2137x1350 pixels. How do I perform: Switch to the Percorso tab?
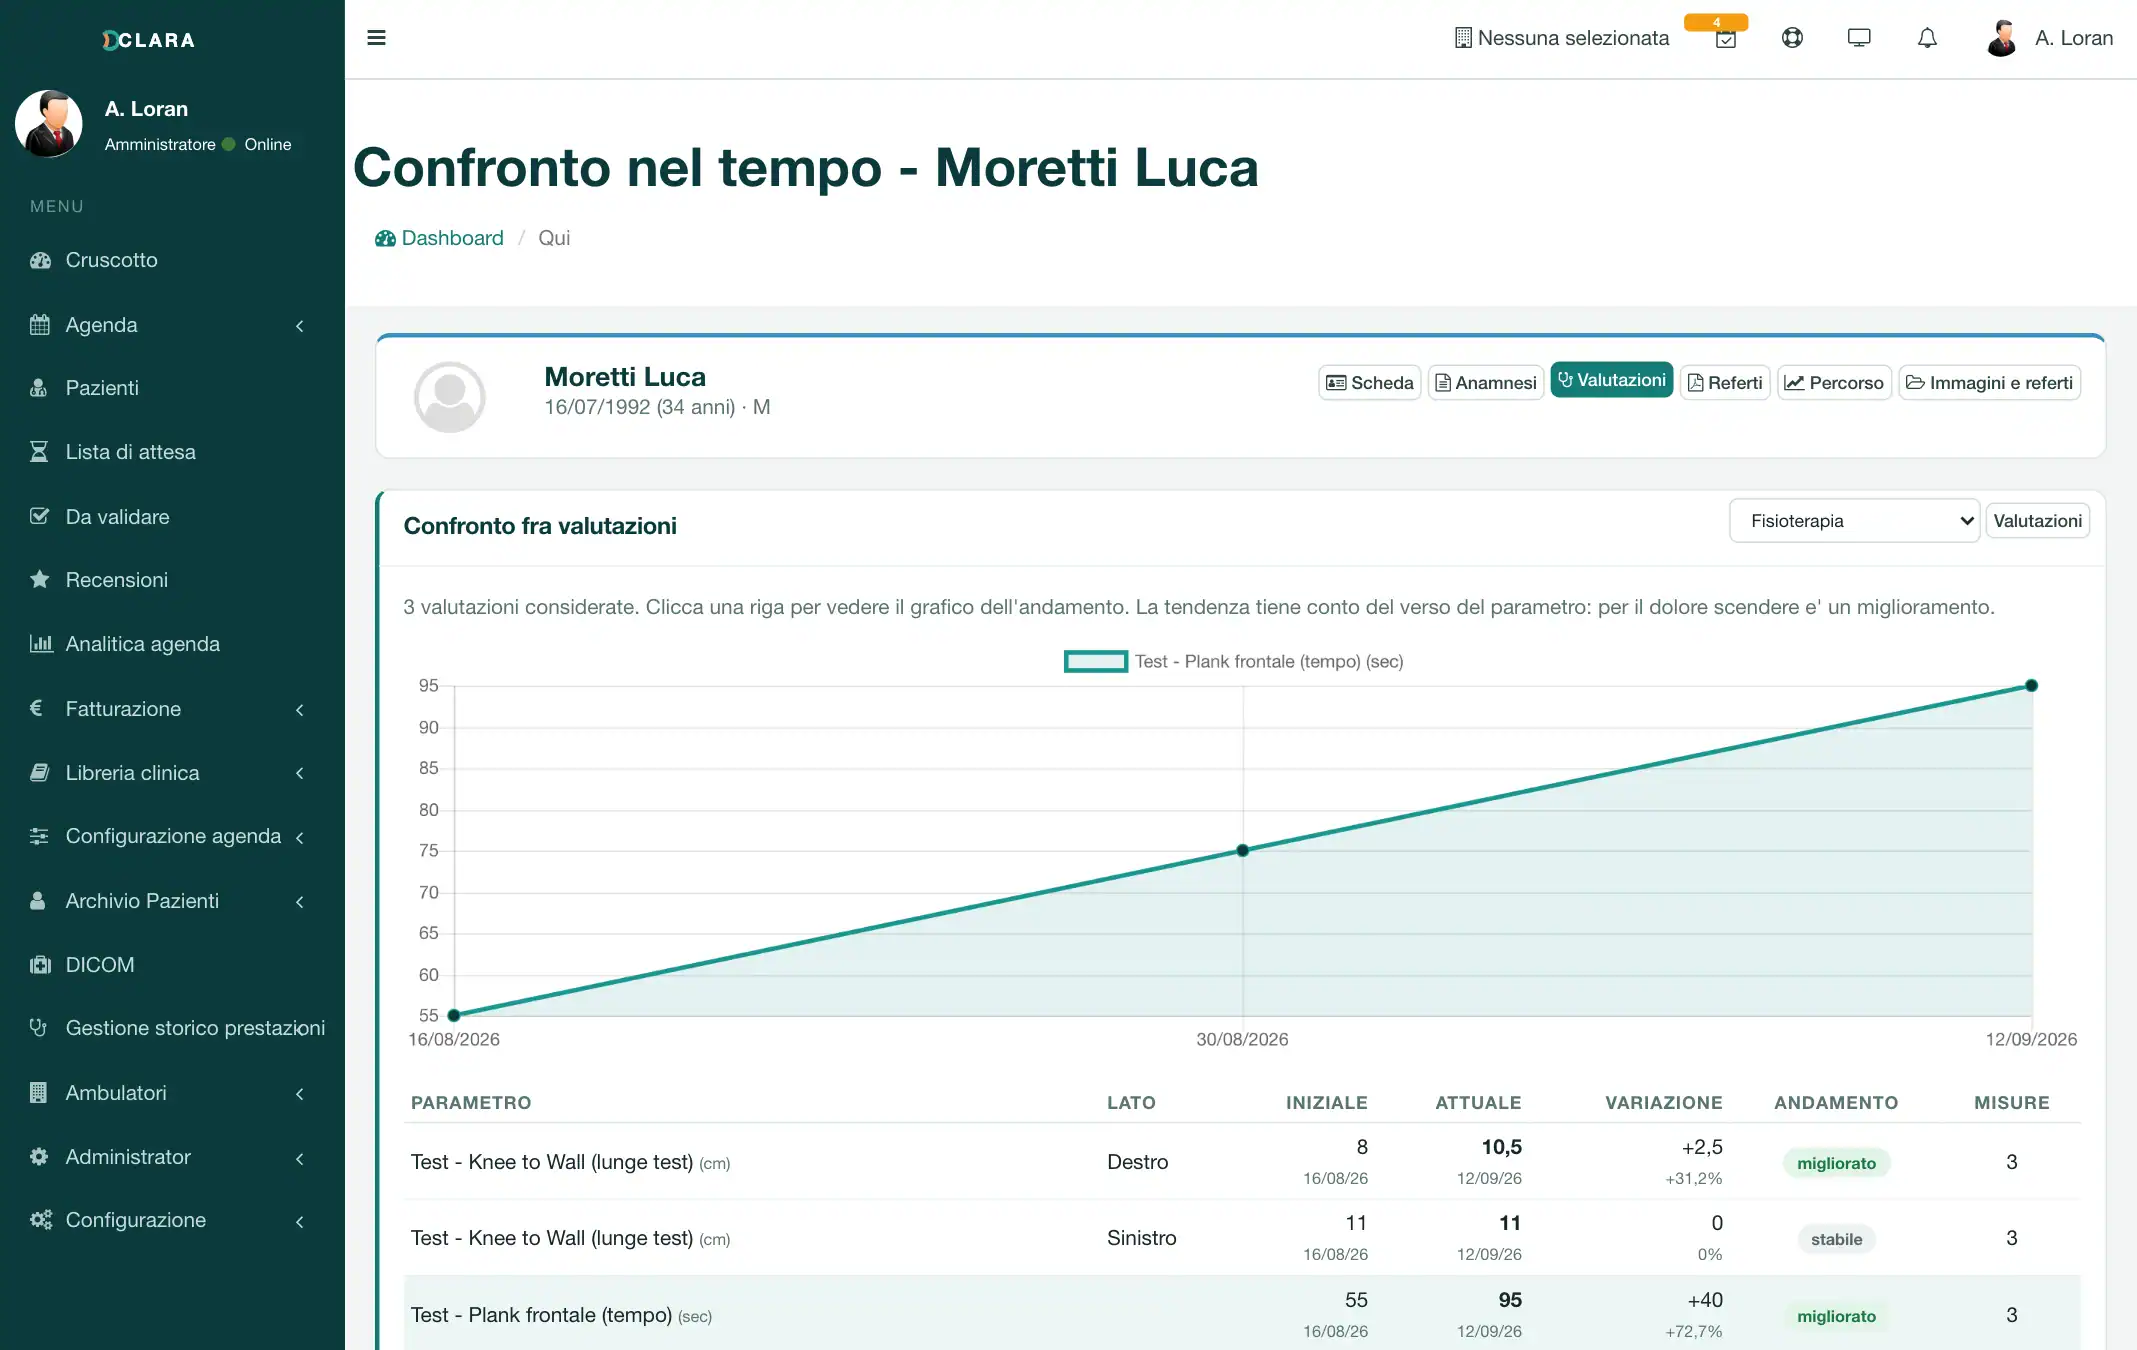[1834, 383]
